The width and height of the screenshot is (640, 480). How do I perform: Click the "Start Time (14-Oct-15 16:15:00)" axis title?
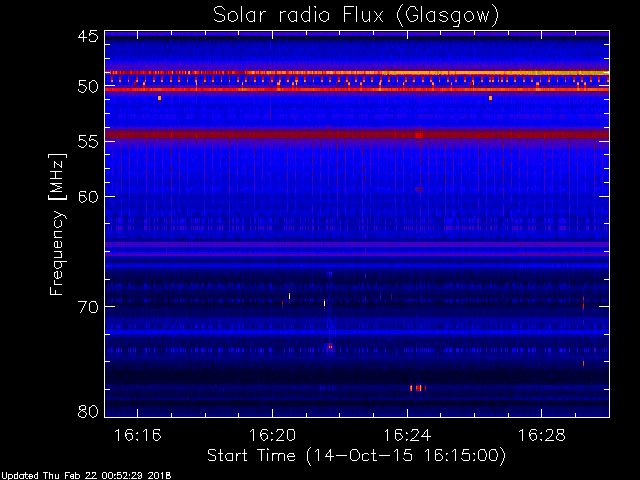point(356,456)
